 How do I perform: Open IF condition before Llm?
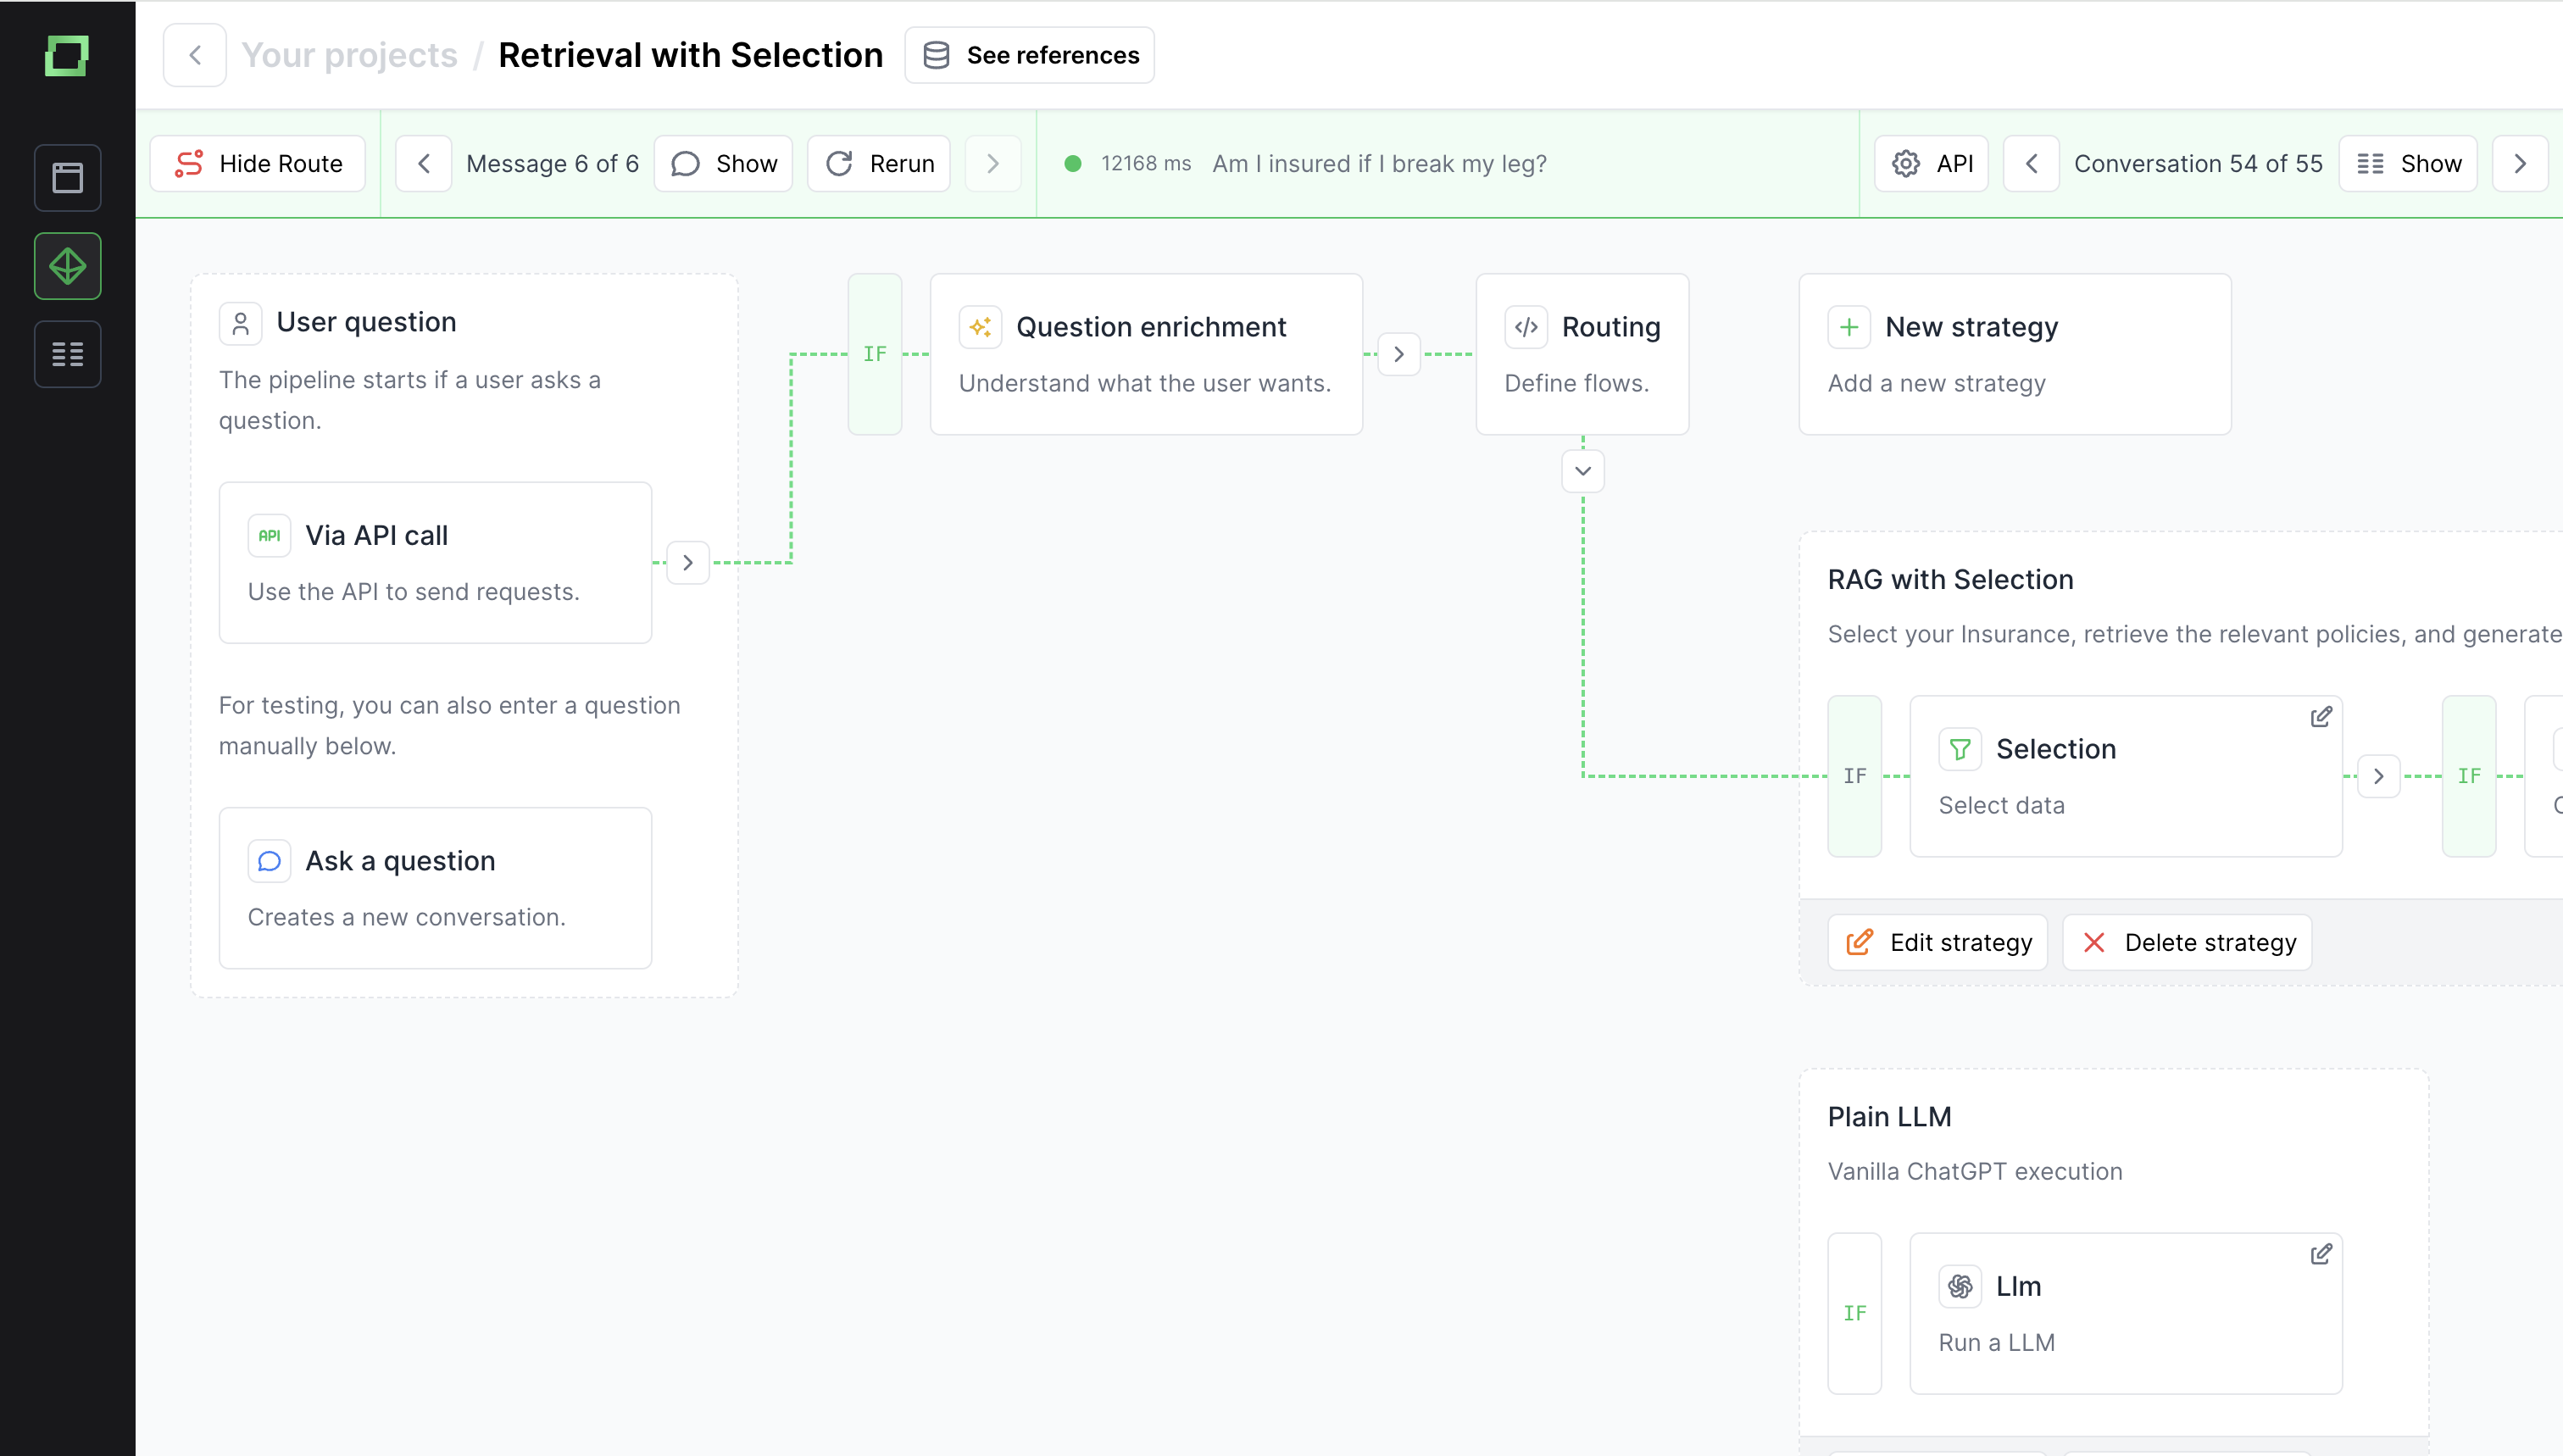[1855, 1313]
